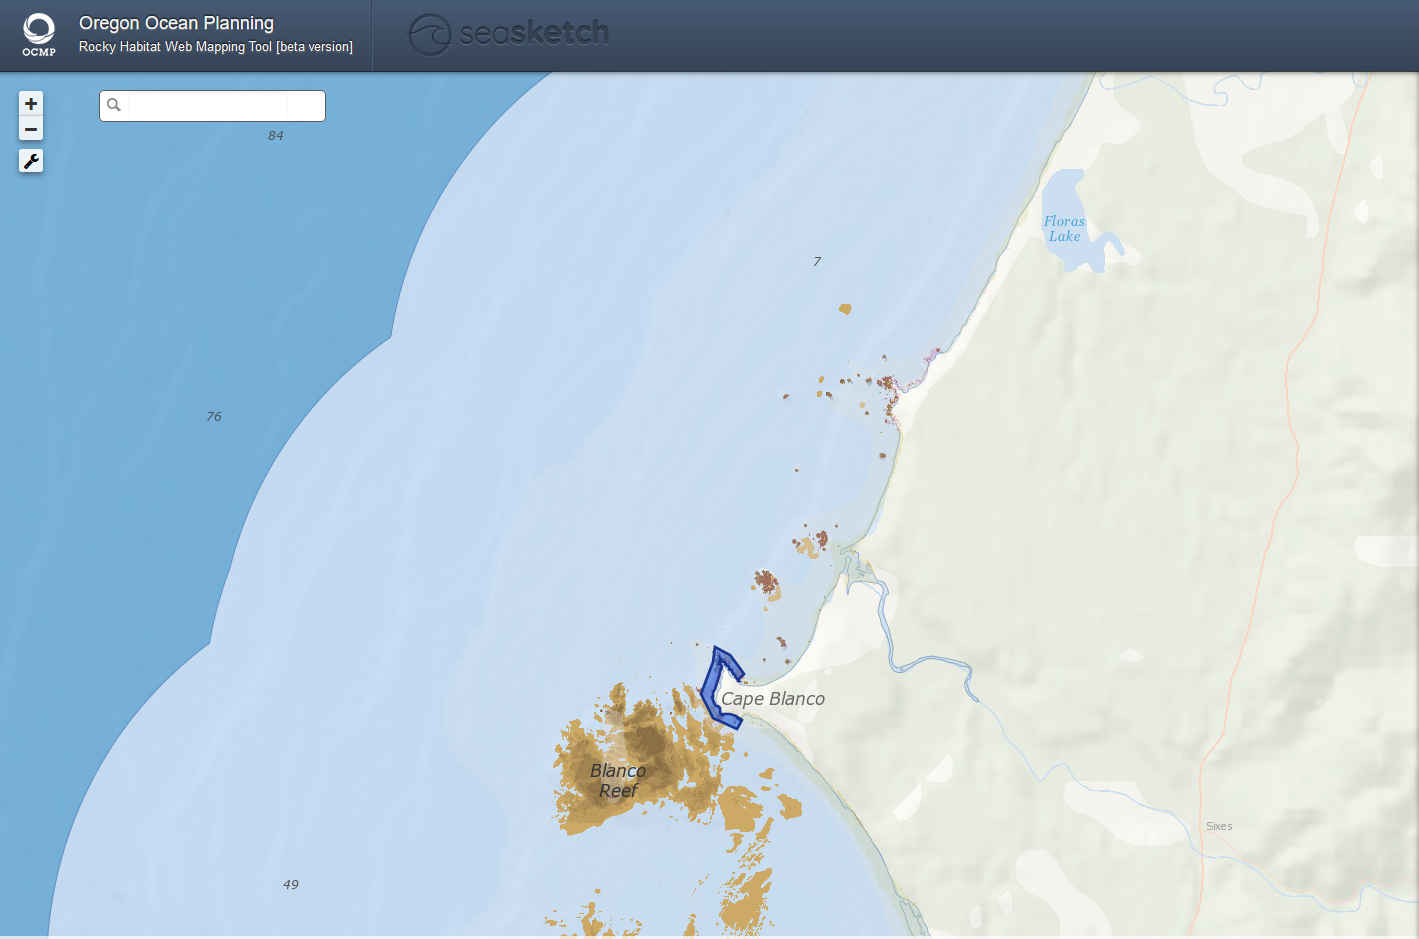The height and width of the screenshot is (939, 1419).
Task: Click the search magnifier icon
Action: 114,105
